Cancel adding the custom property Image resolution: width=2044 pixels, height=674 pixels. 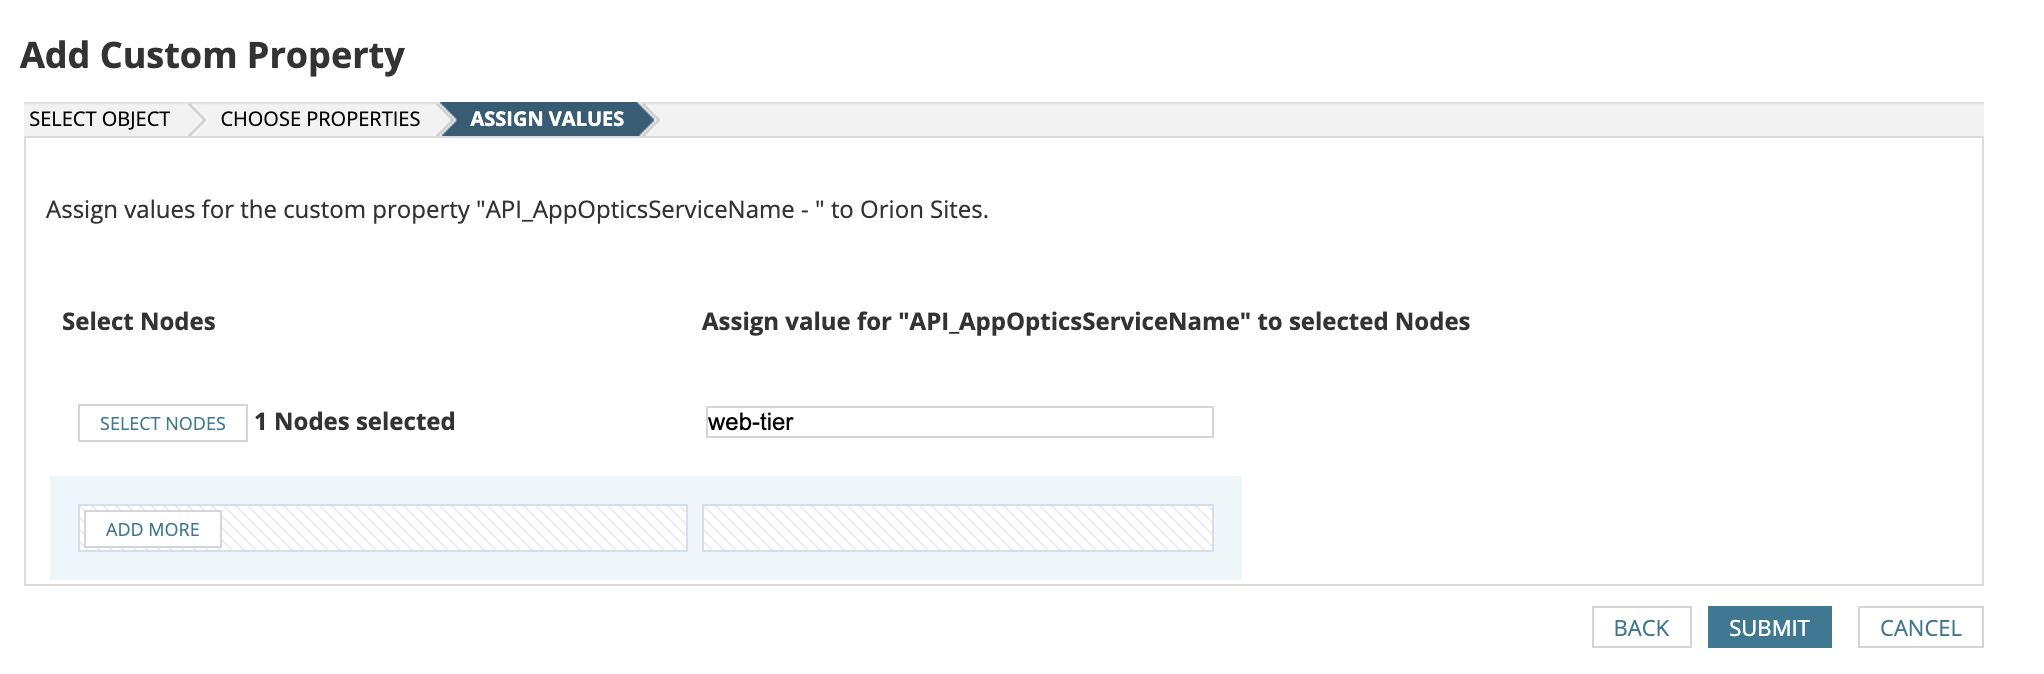(x=1919, y=628)
